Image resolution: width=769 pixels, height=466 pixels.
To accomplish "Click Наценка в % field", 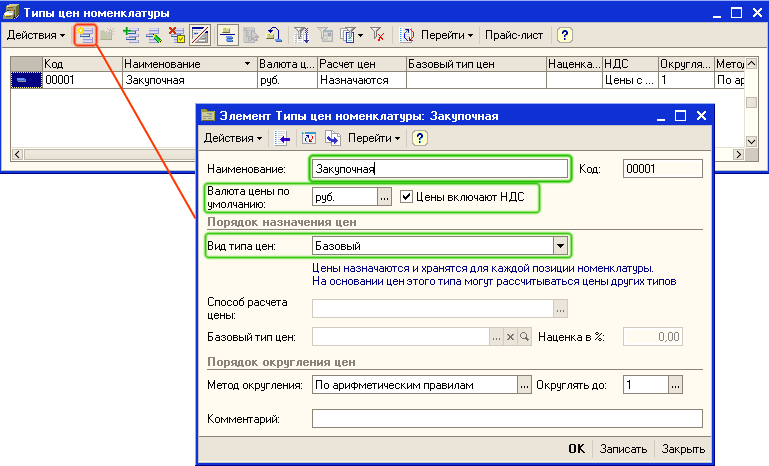I will click(653, 337).
